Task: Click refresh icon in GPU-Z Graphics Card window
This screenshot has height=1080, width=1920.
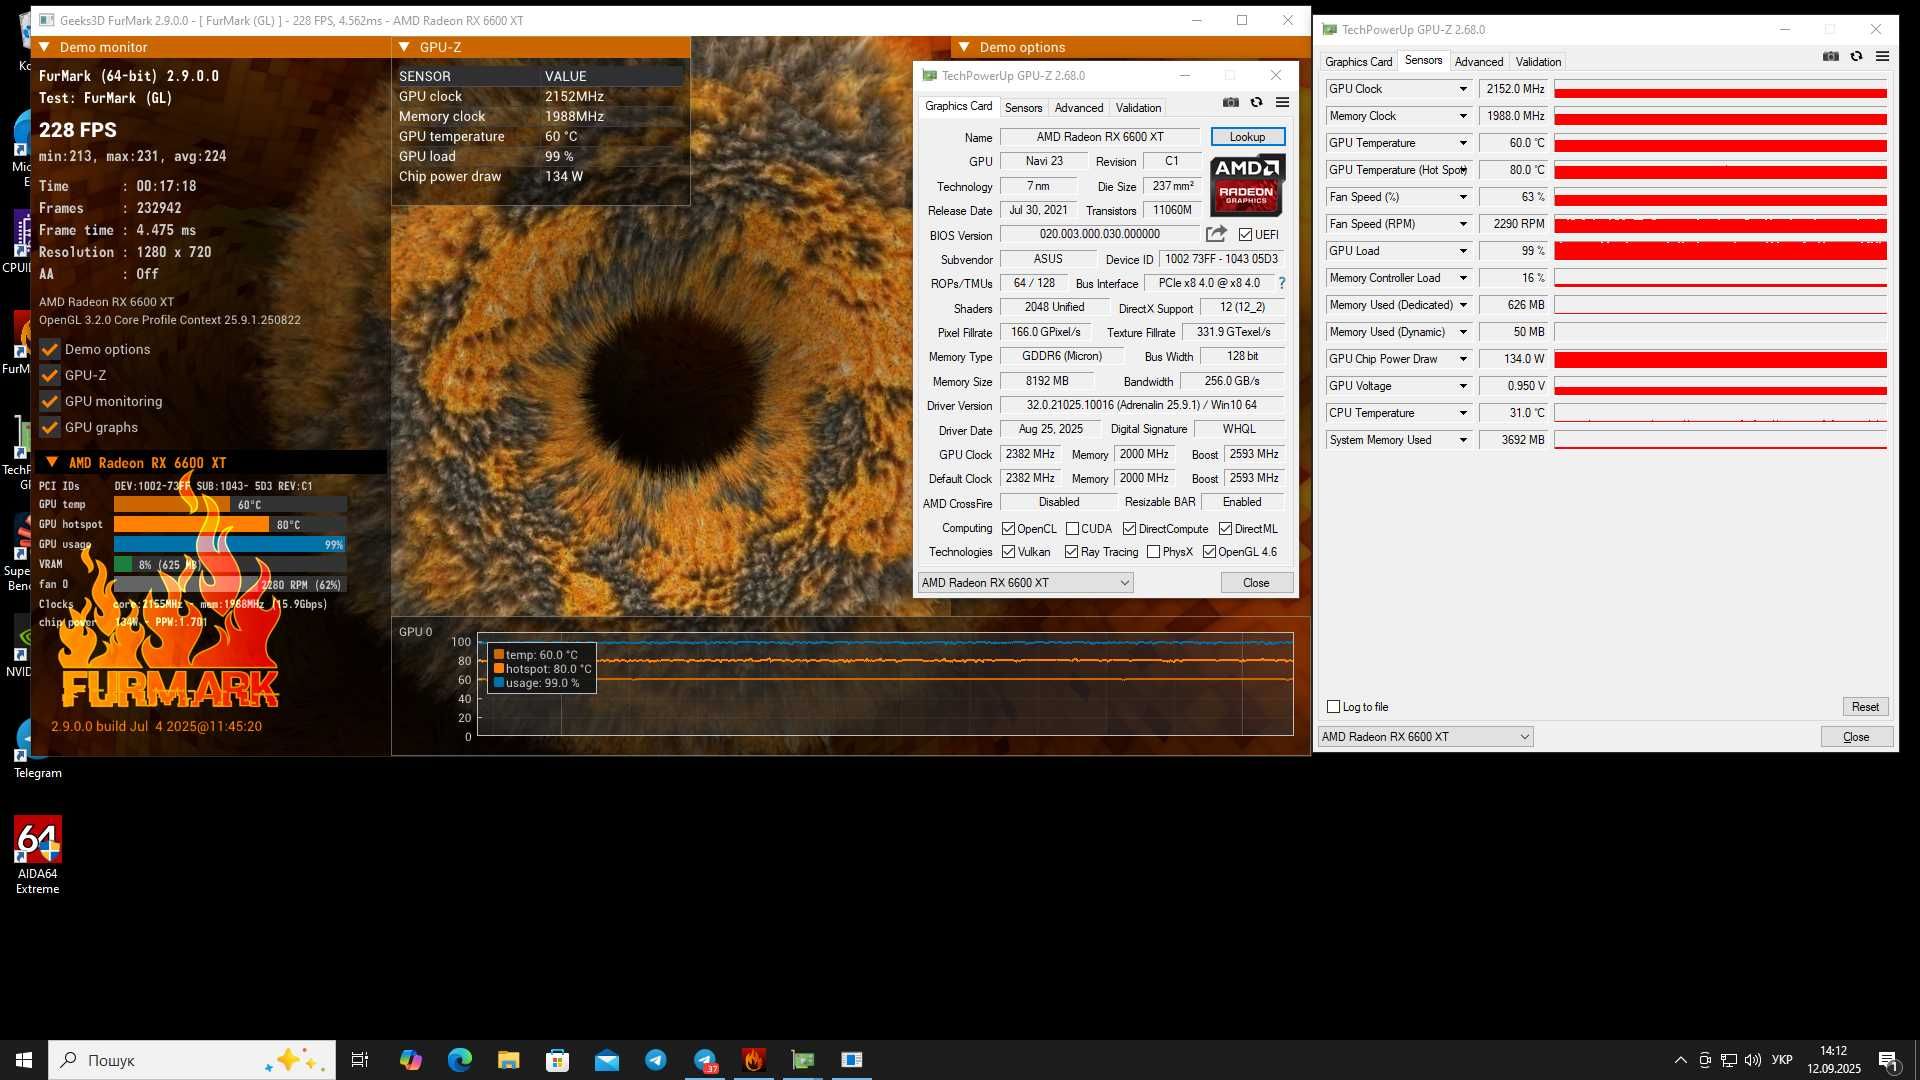Action: pos(1256,103)
